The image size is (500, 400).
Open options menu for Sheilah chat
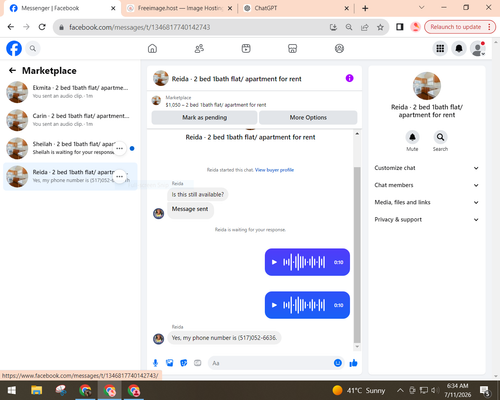click(120, 148)
